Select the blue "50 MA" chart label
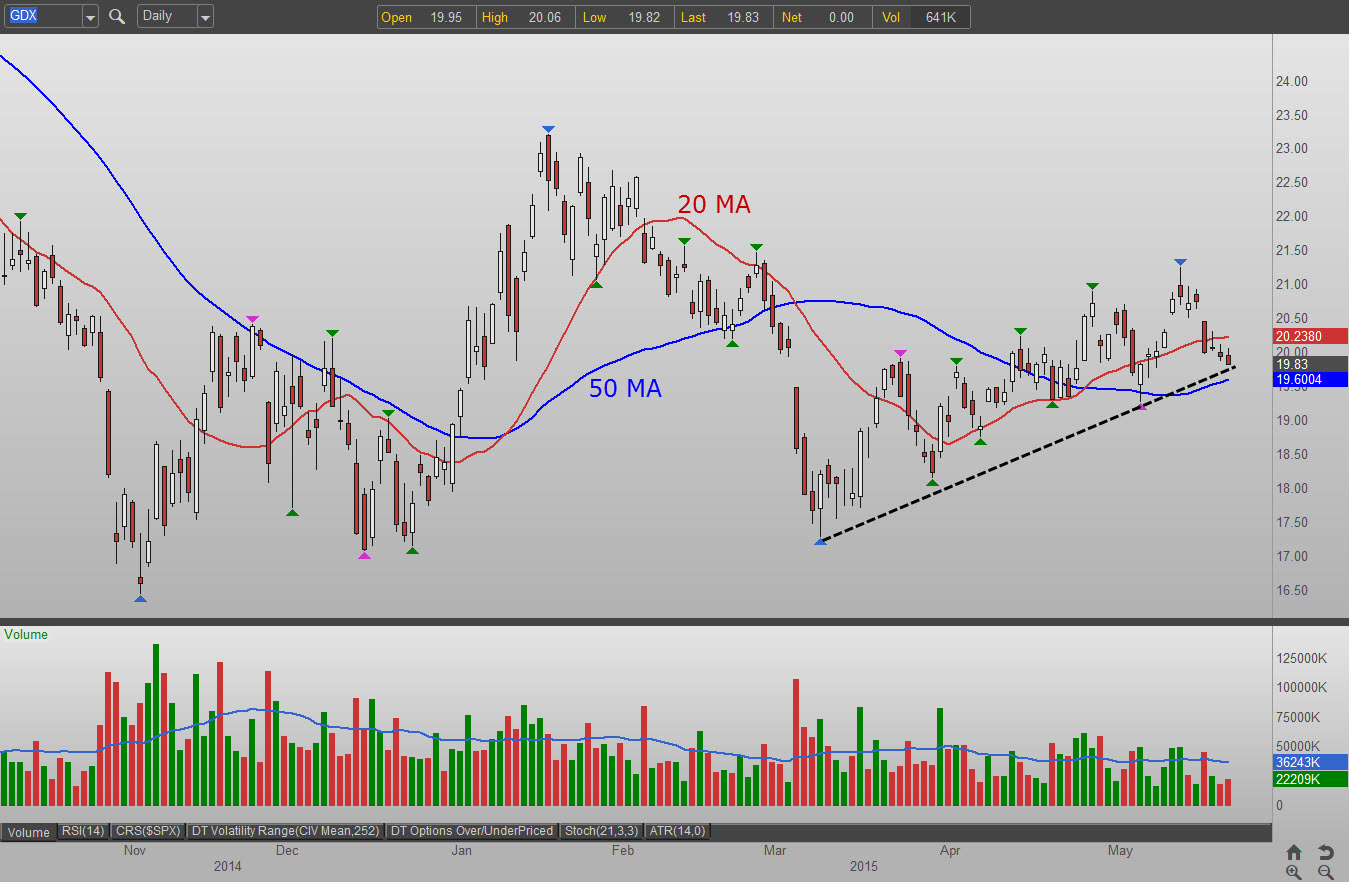 pyautogui.click(x=625, y=388)
